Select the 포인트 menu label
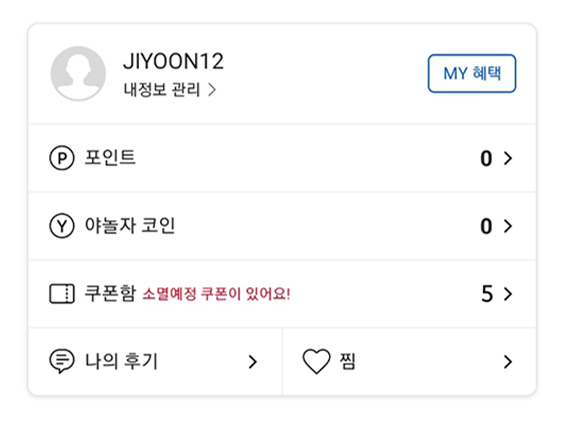The height and width of the screenshot is (421, 566). 110,158
